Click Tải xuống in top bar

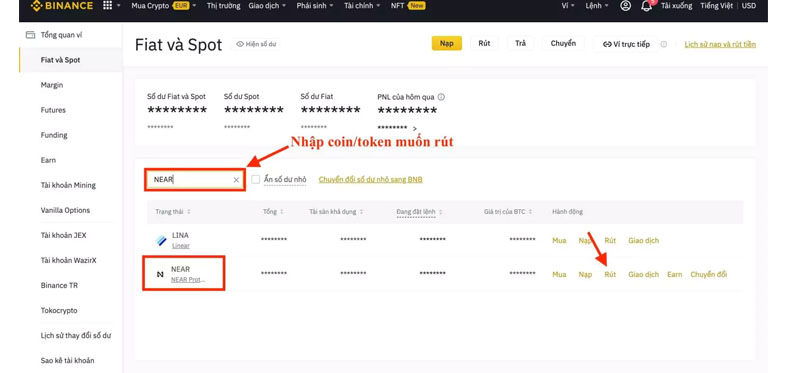tap(677, 6)
